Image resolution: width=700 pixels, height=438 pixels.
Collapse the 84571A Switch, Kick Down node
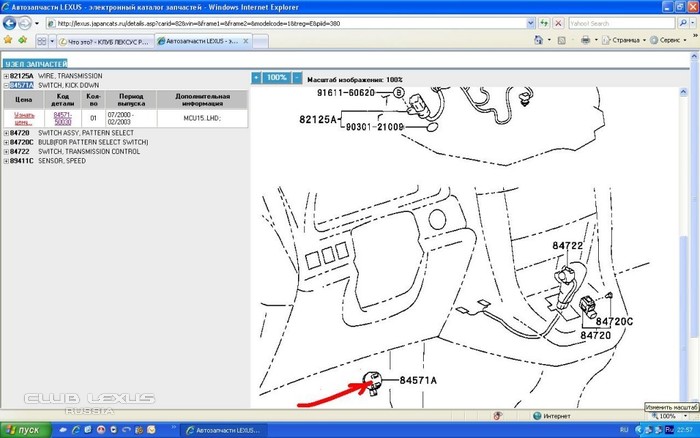pyautogui.click(x=6, y=85)
